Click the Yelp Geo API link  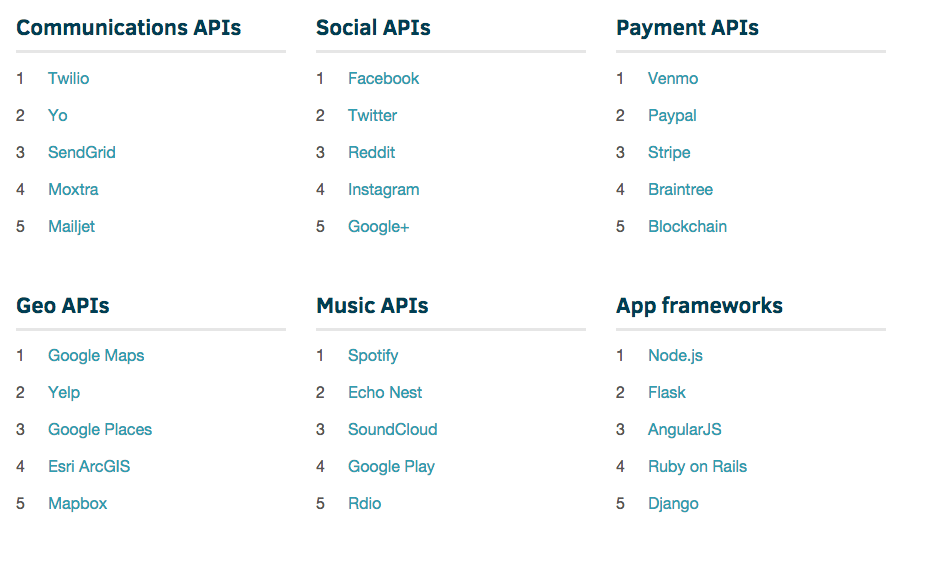click(64, 392)
